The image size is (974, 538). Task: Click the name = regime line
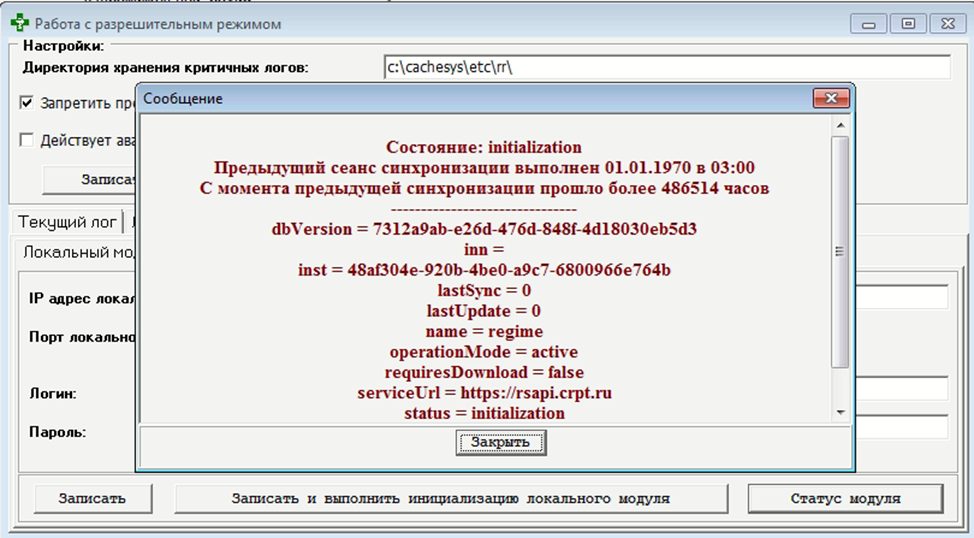click(x=484, y=331)
